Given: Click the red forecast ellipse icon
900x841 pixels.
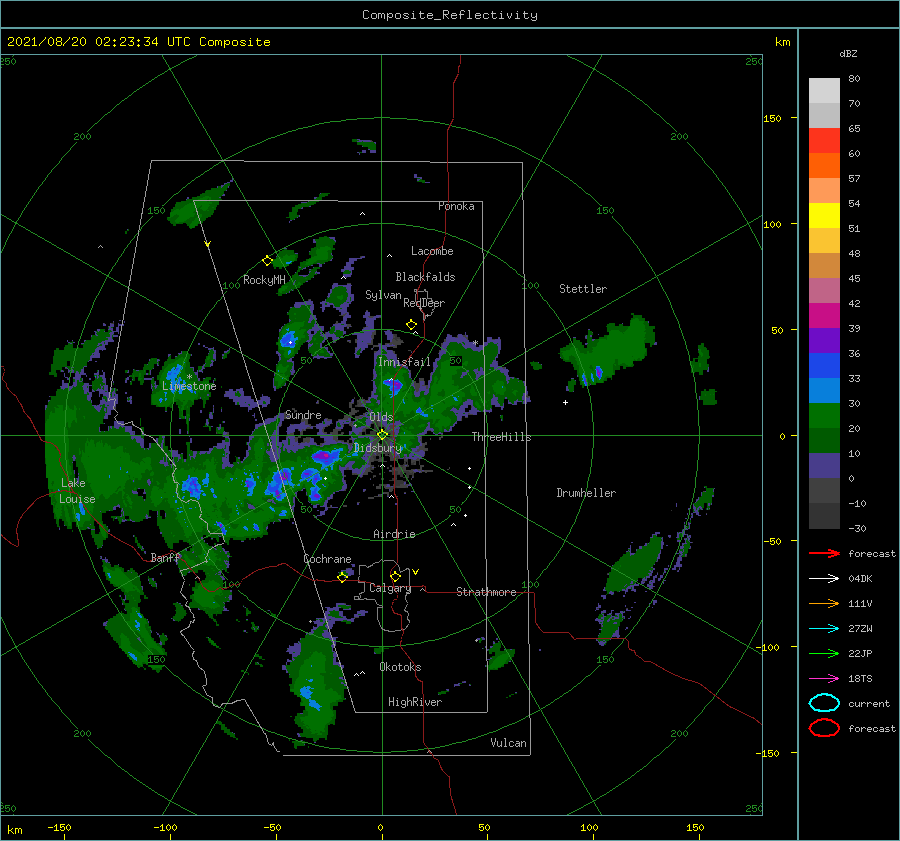Looking at the screenshot, I should tap(824, 728).
